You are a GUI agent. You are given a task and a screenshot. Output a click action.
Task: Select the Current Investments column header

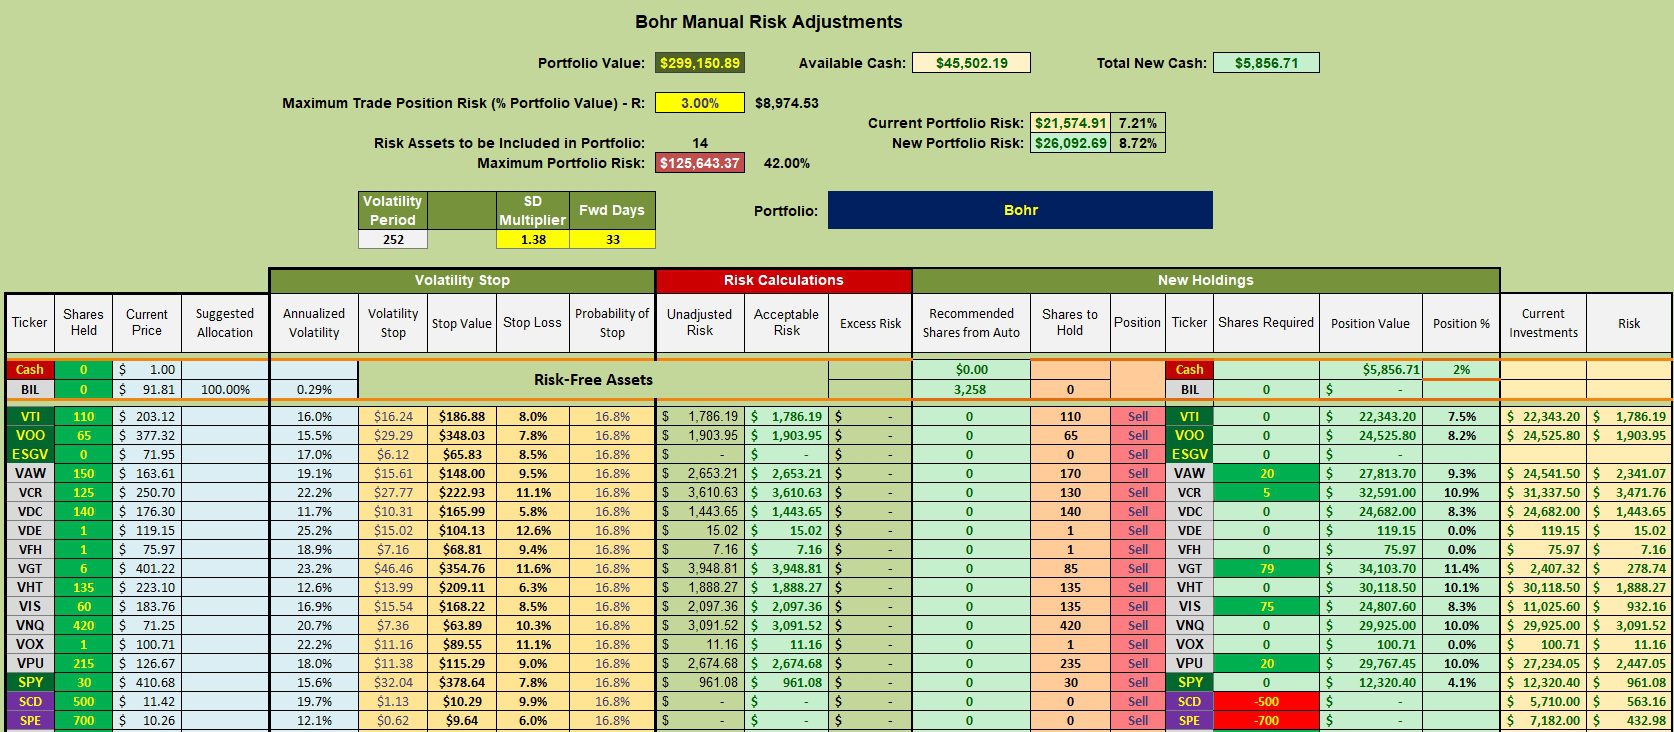[1543, 323]
